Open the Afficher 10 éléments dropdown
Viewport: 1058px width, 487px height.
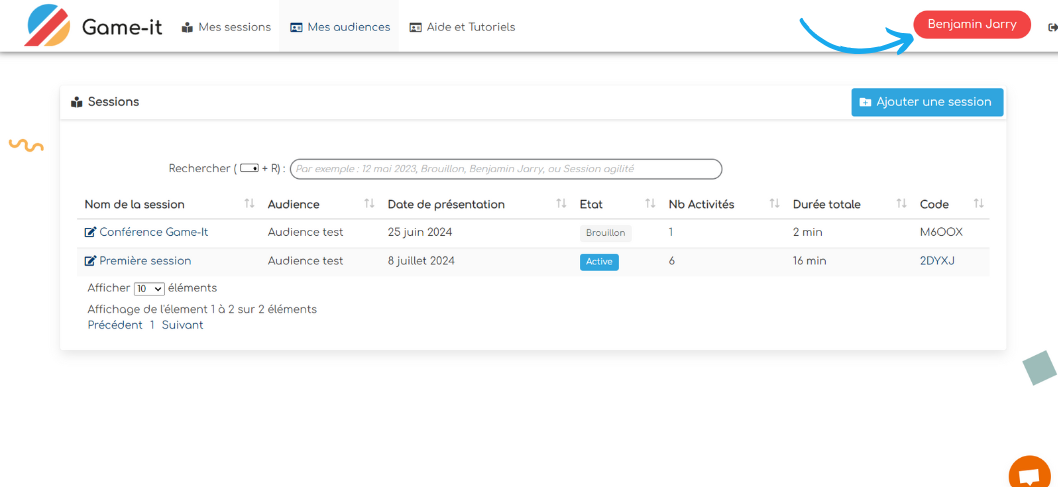pos(149,288)
